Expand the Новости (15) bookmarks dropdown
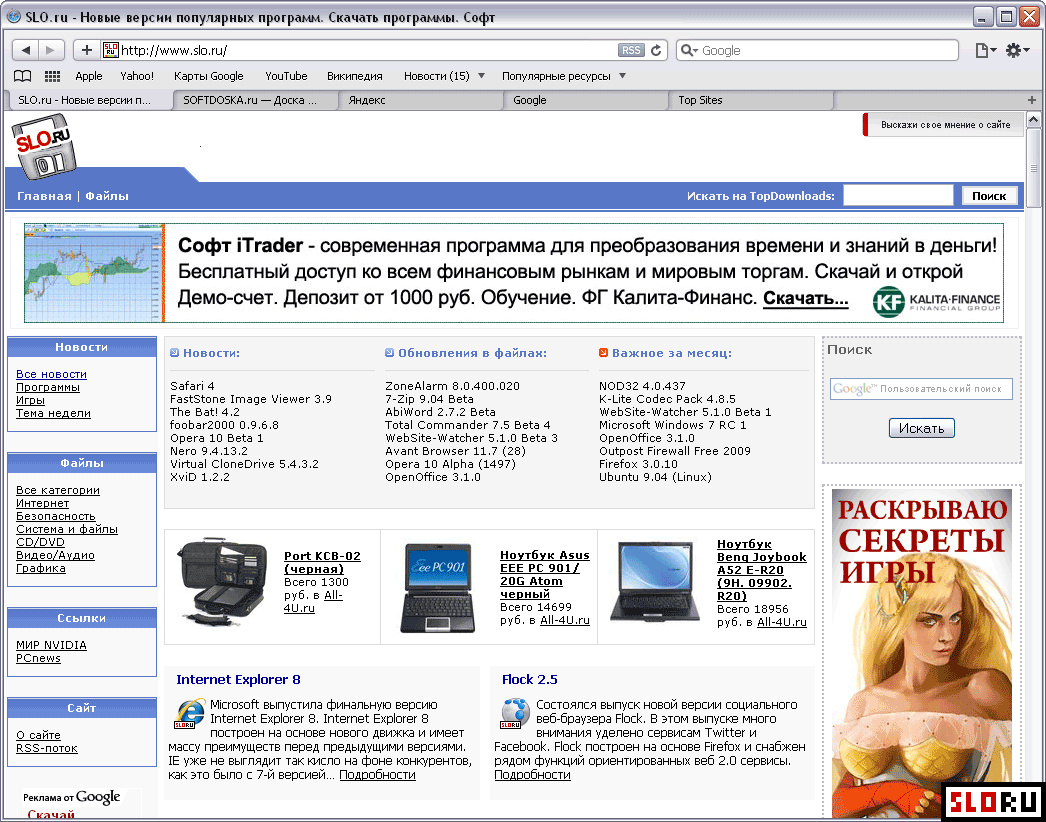This screenshot has height=822, width=1046. tap(481, 76)
